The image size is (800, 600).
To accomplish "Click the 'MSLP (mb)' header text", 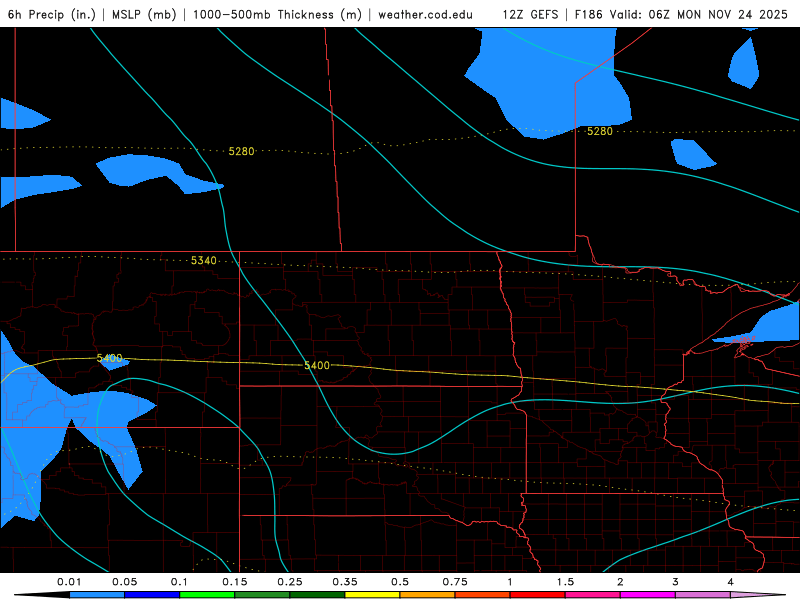I will pos(144,14).
